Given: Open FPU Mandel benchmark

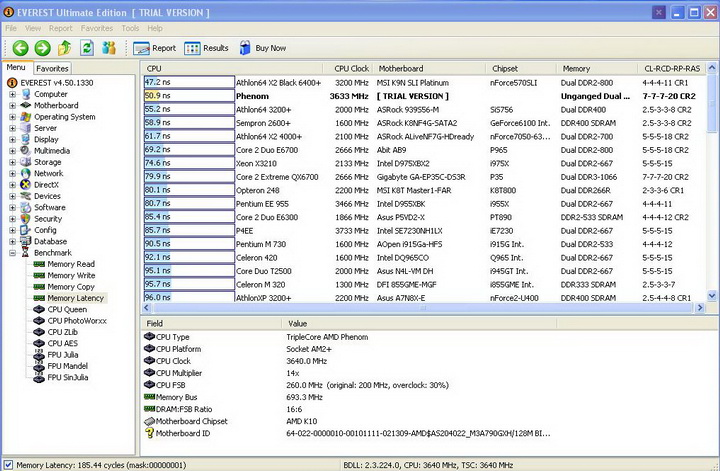Looking at the screenshot, I should [x=61, y=366].
